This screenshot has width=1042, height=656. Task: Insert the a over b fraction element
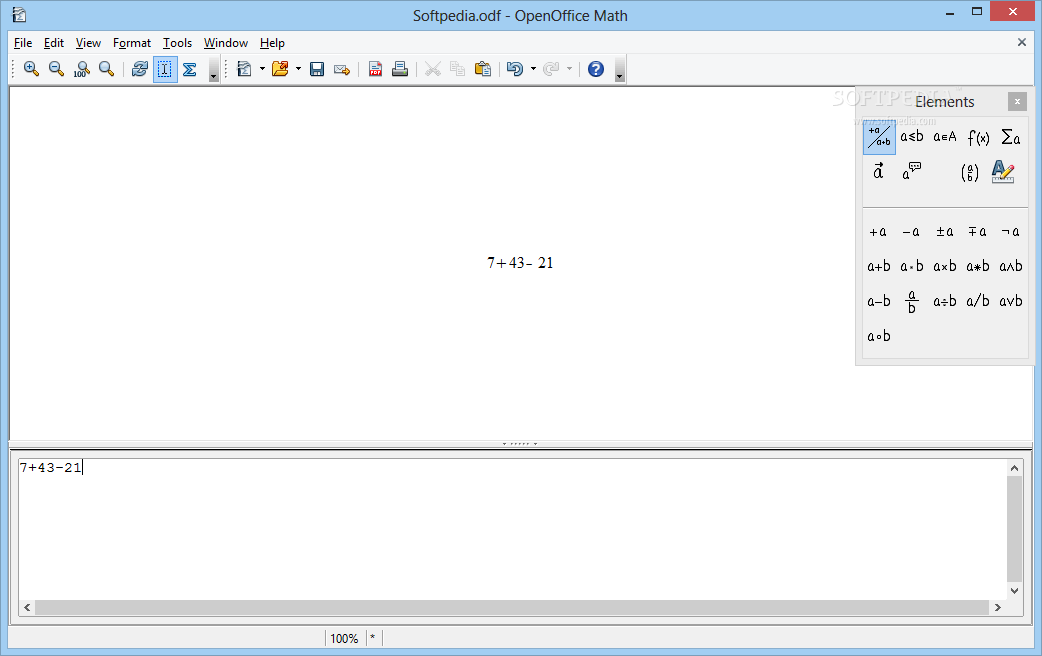coord(912,301)
